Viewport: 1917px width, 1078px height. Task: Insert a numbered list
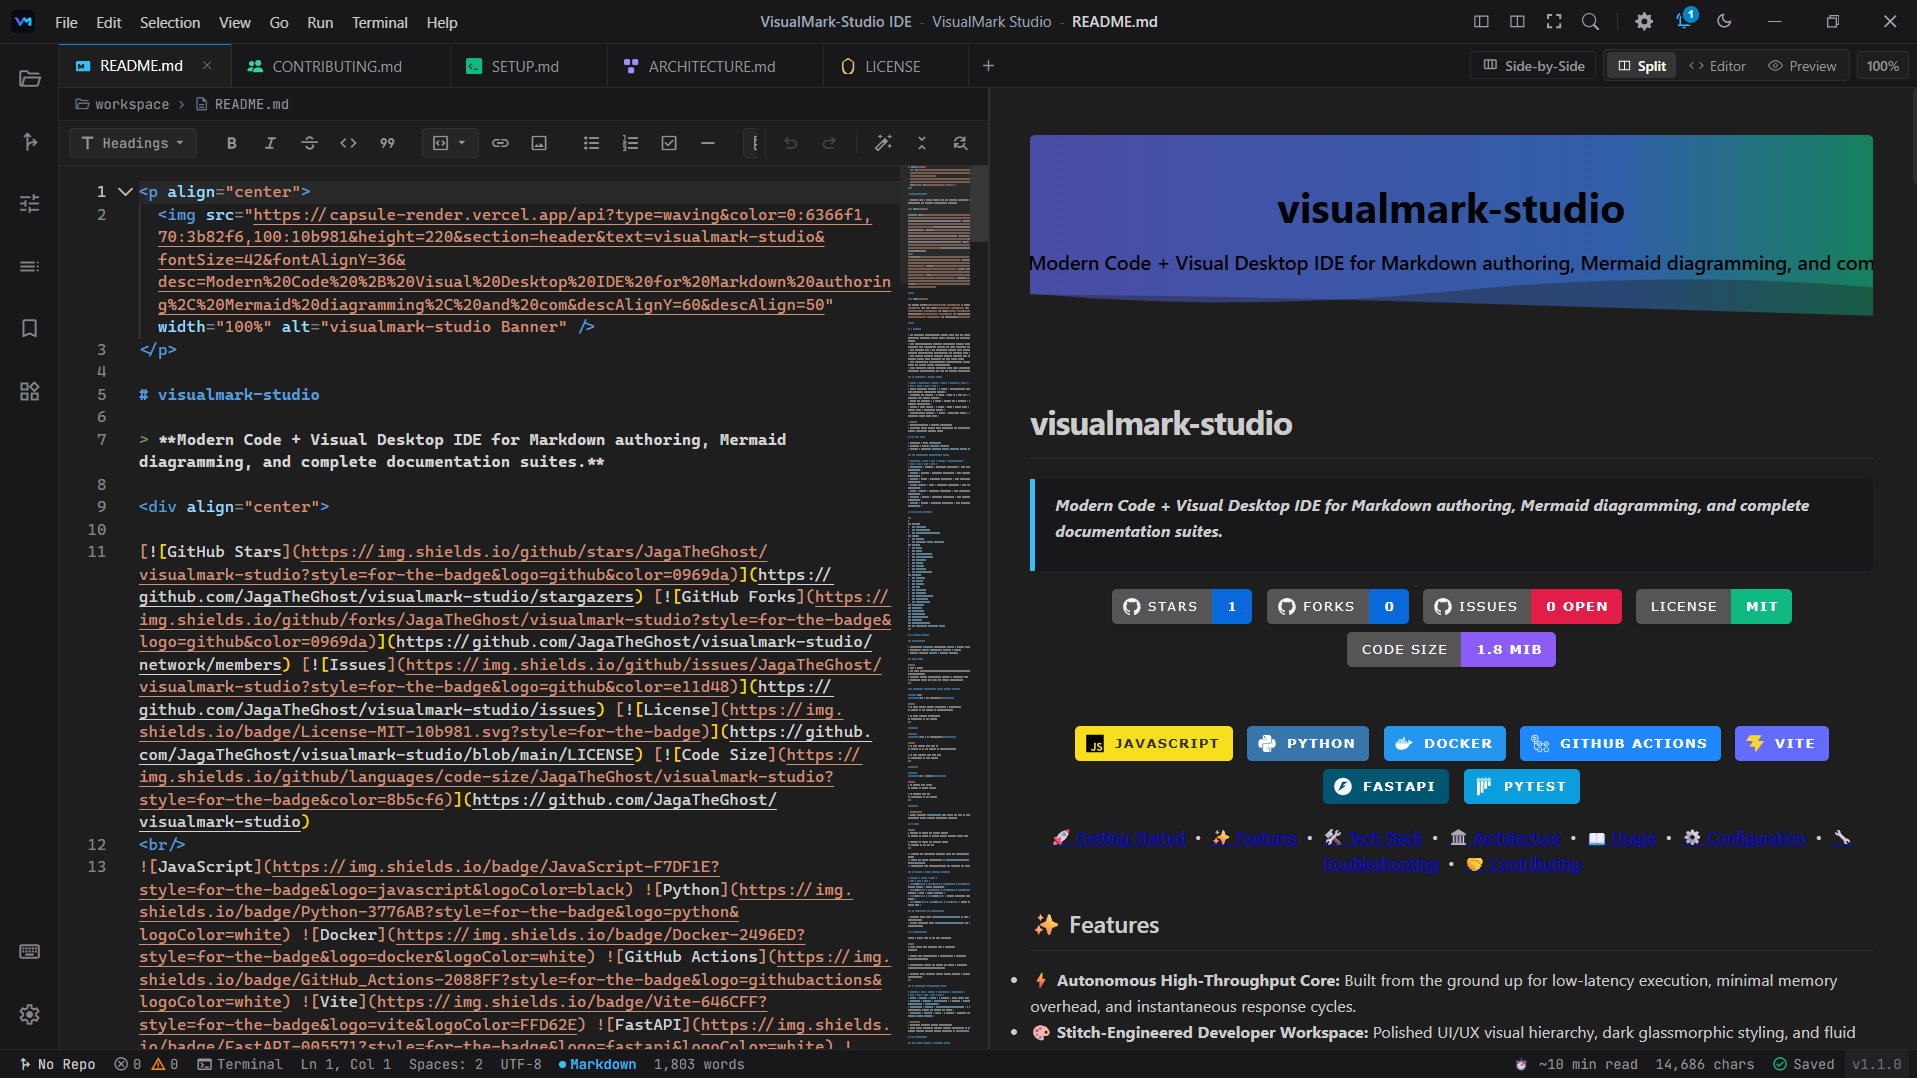tap(630, 143)
